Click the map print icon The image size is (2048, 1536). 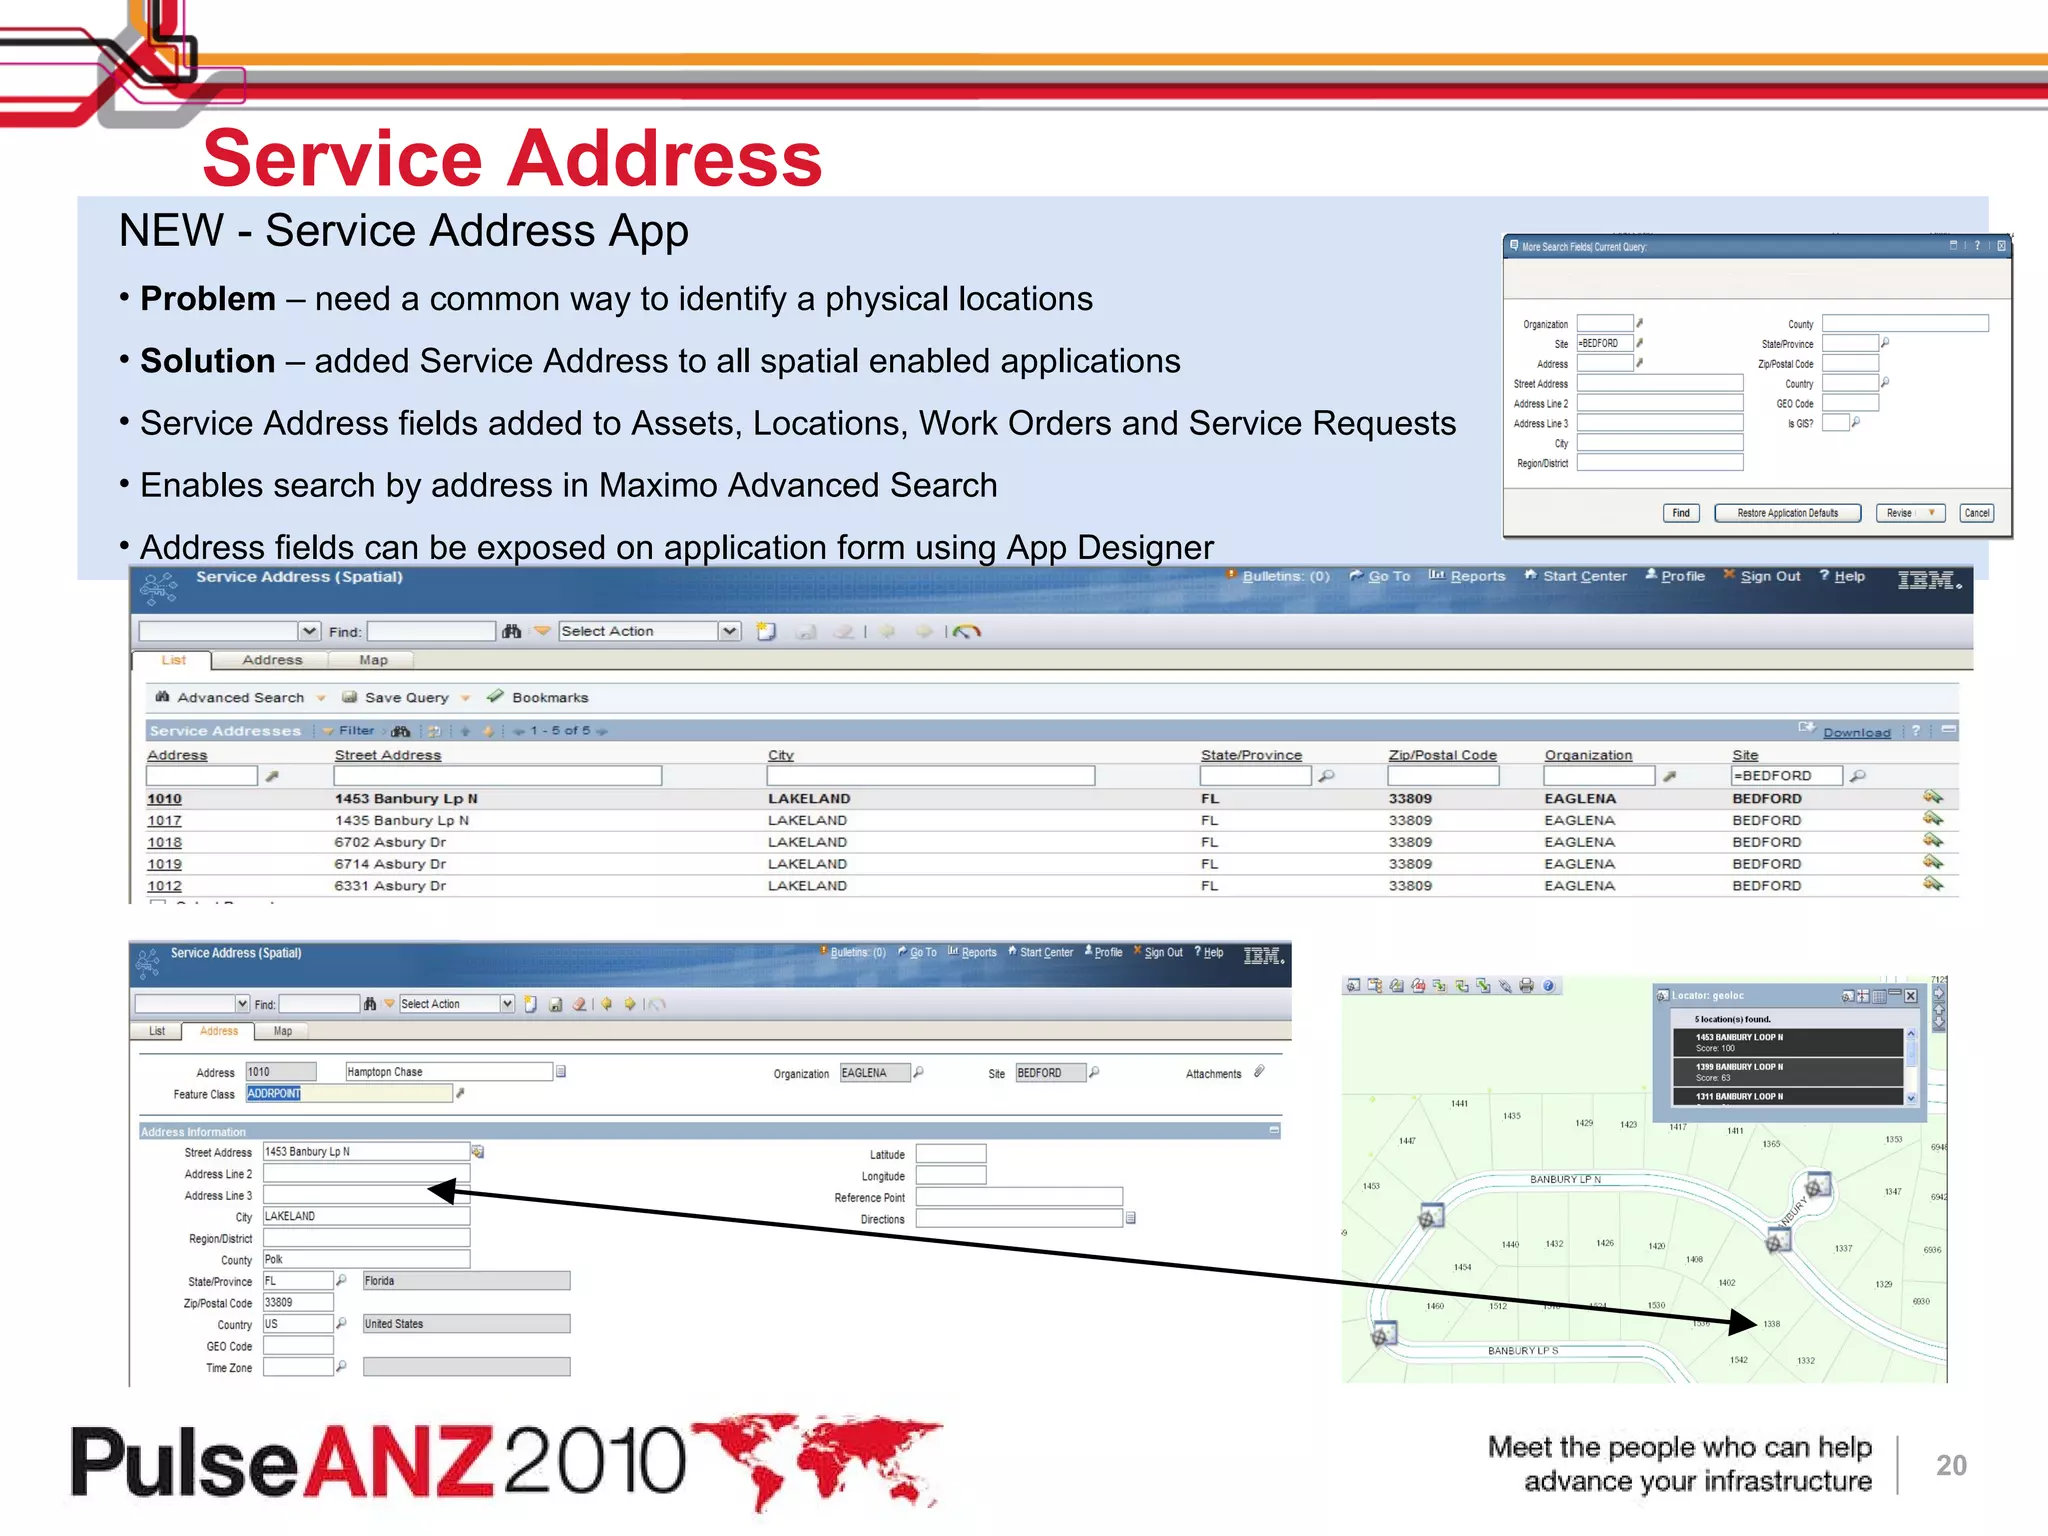[1526, 986]
